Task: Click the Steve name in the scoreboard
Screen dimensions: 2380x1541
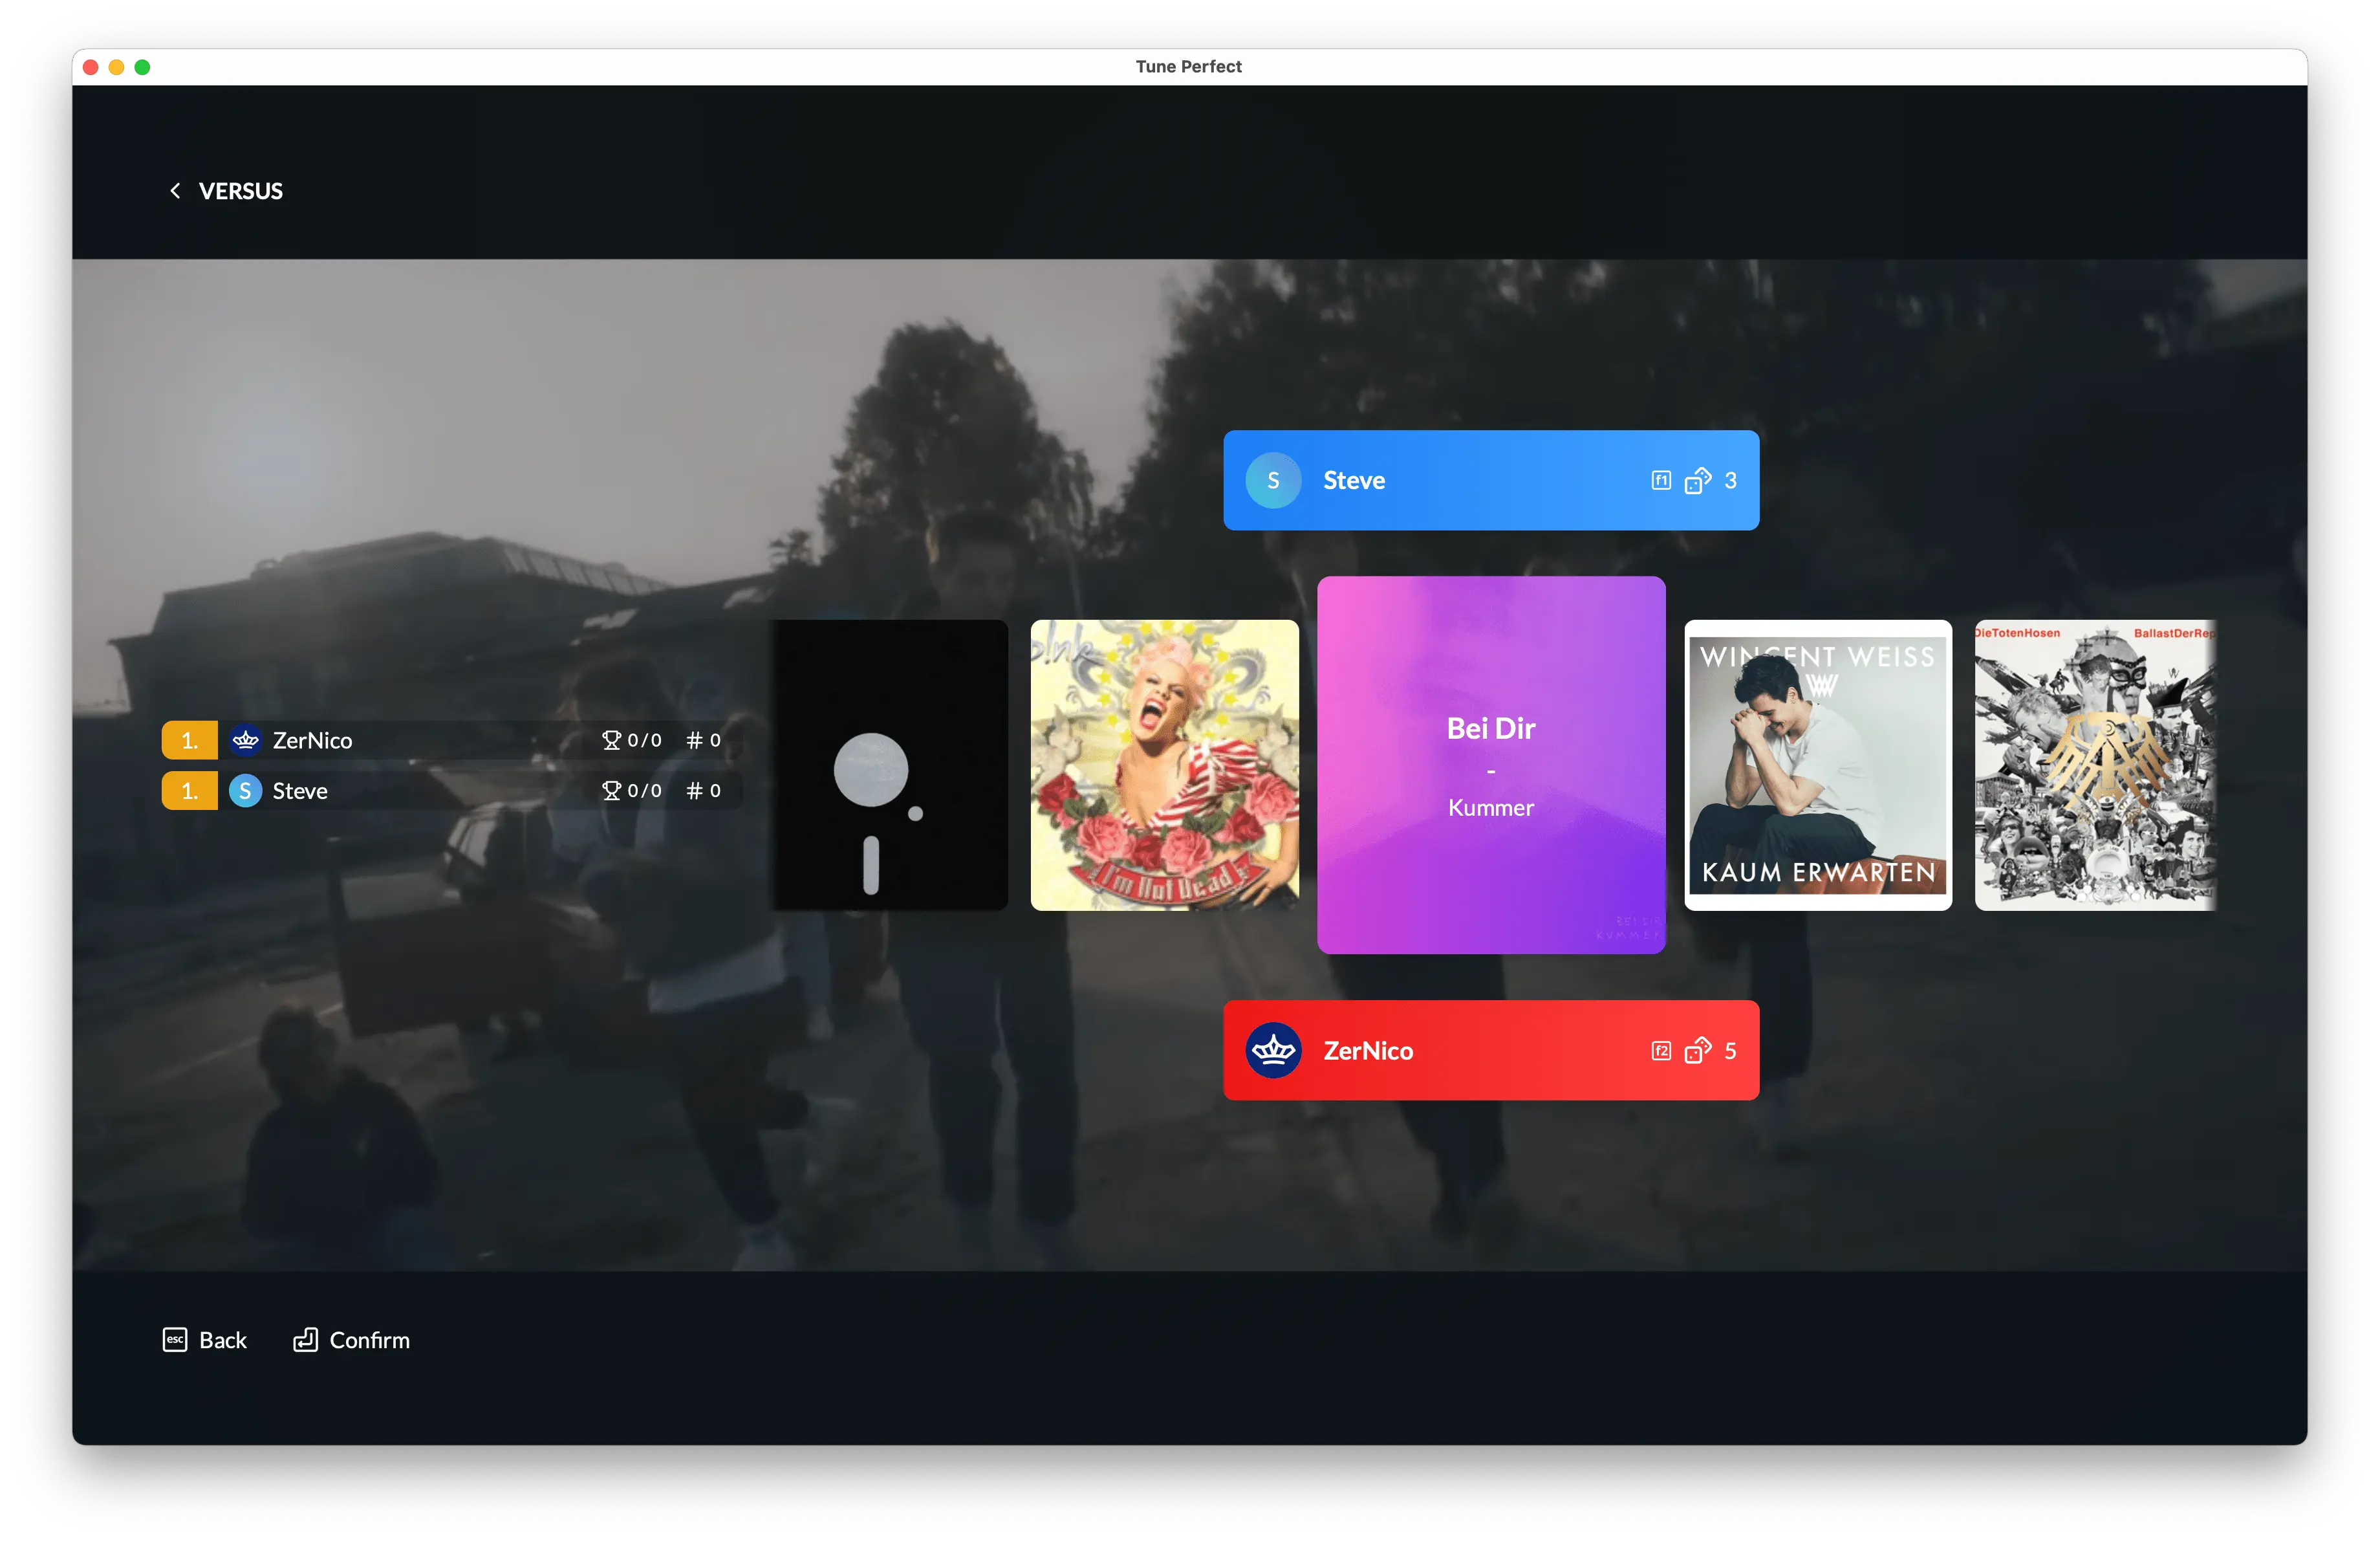Action: coord(300,791)
